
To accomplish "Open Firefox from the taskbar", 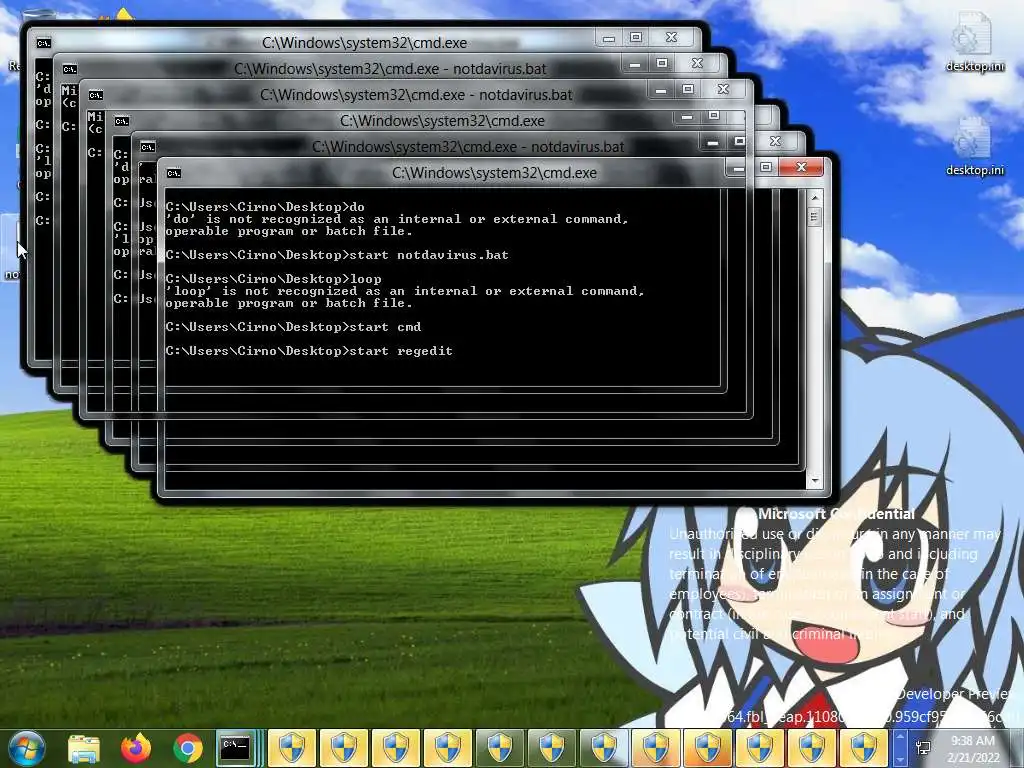I will pyautogui.click(x=136, y=748).
